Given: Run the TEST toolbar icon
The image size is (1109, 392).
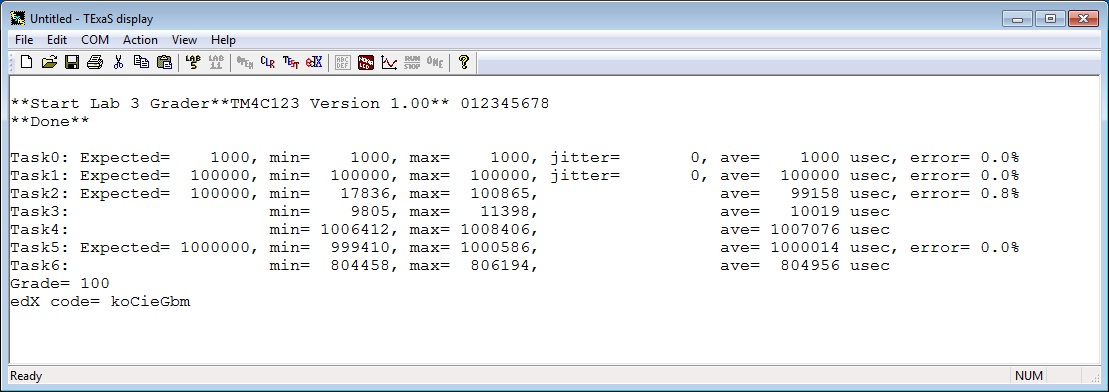Looking at the screenshot, I should tap(291, 62).
